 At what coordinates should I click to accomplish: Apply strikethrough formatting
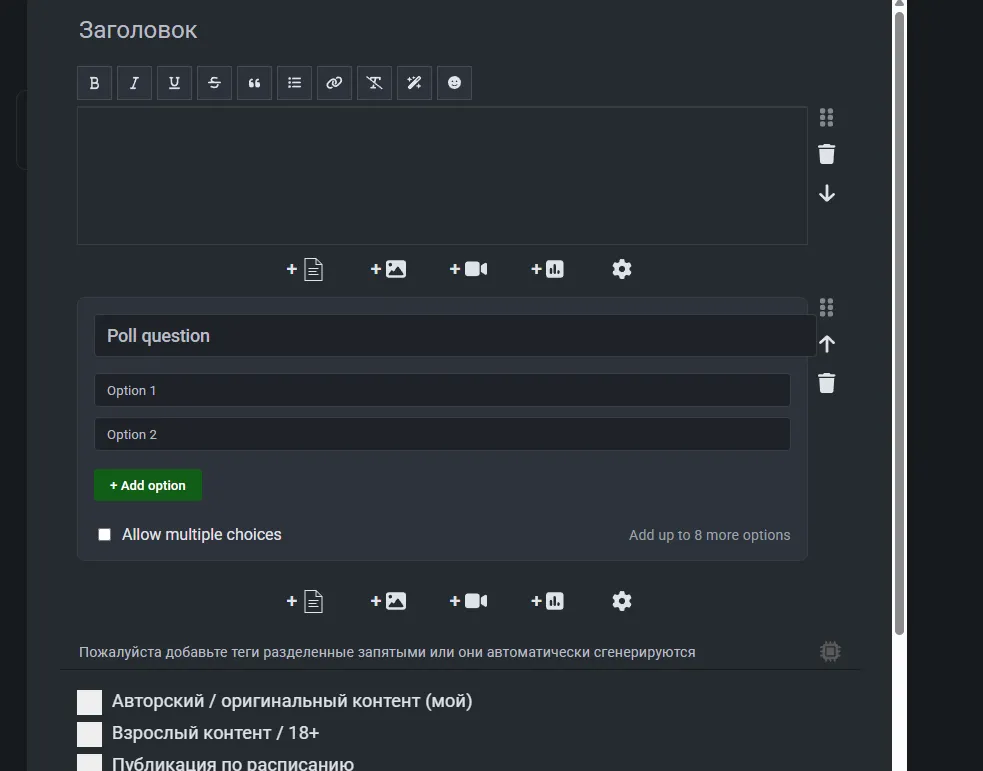pyautogui.click(x=214, y=83)
